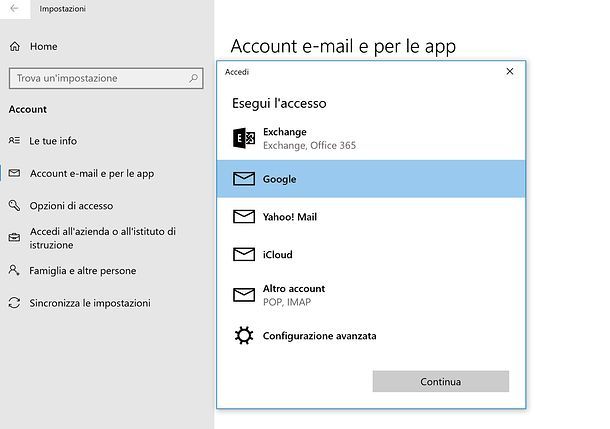Click the gear icon for advanced setup
Image resolution: width=610 pixels, height=429 pixels.
click(x=244, y=335)
